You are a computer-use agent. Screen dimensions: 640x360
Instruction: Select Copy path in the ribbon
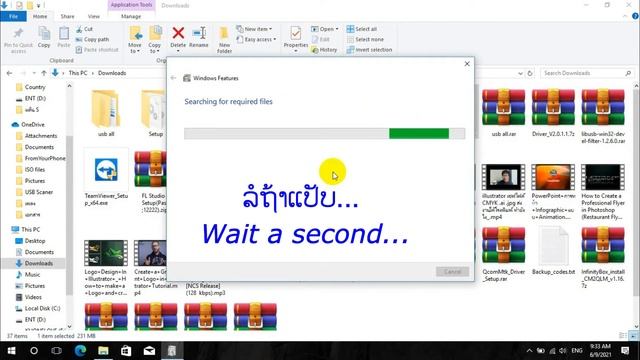coord(92,39)
